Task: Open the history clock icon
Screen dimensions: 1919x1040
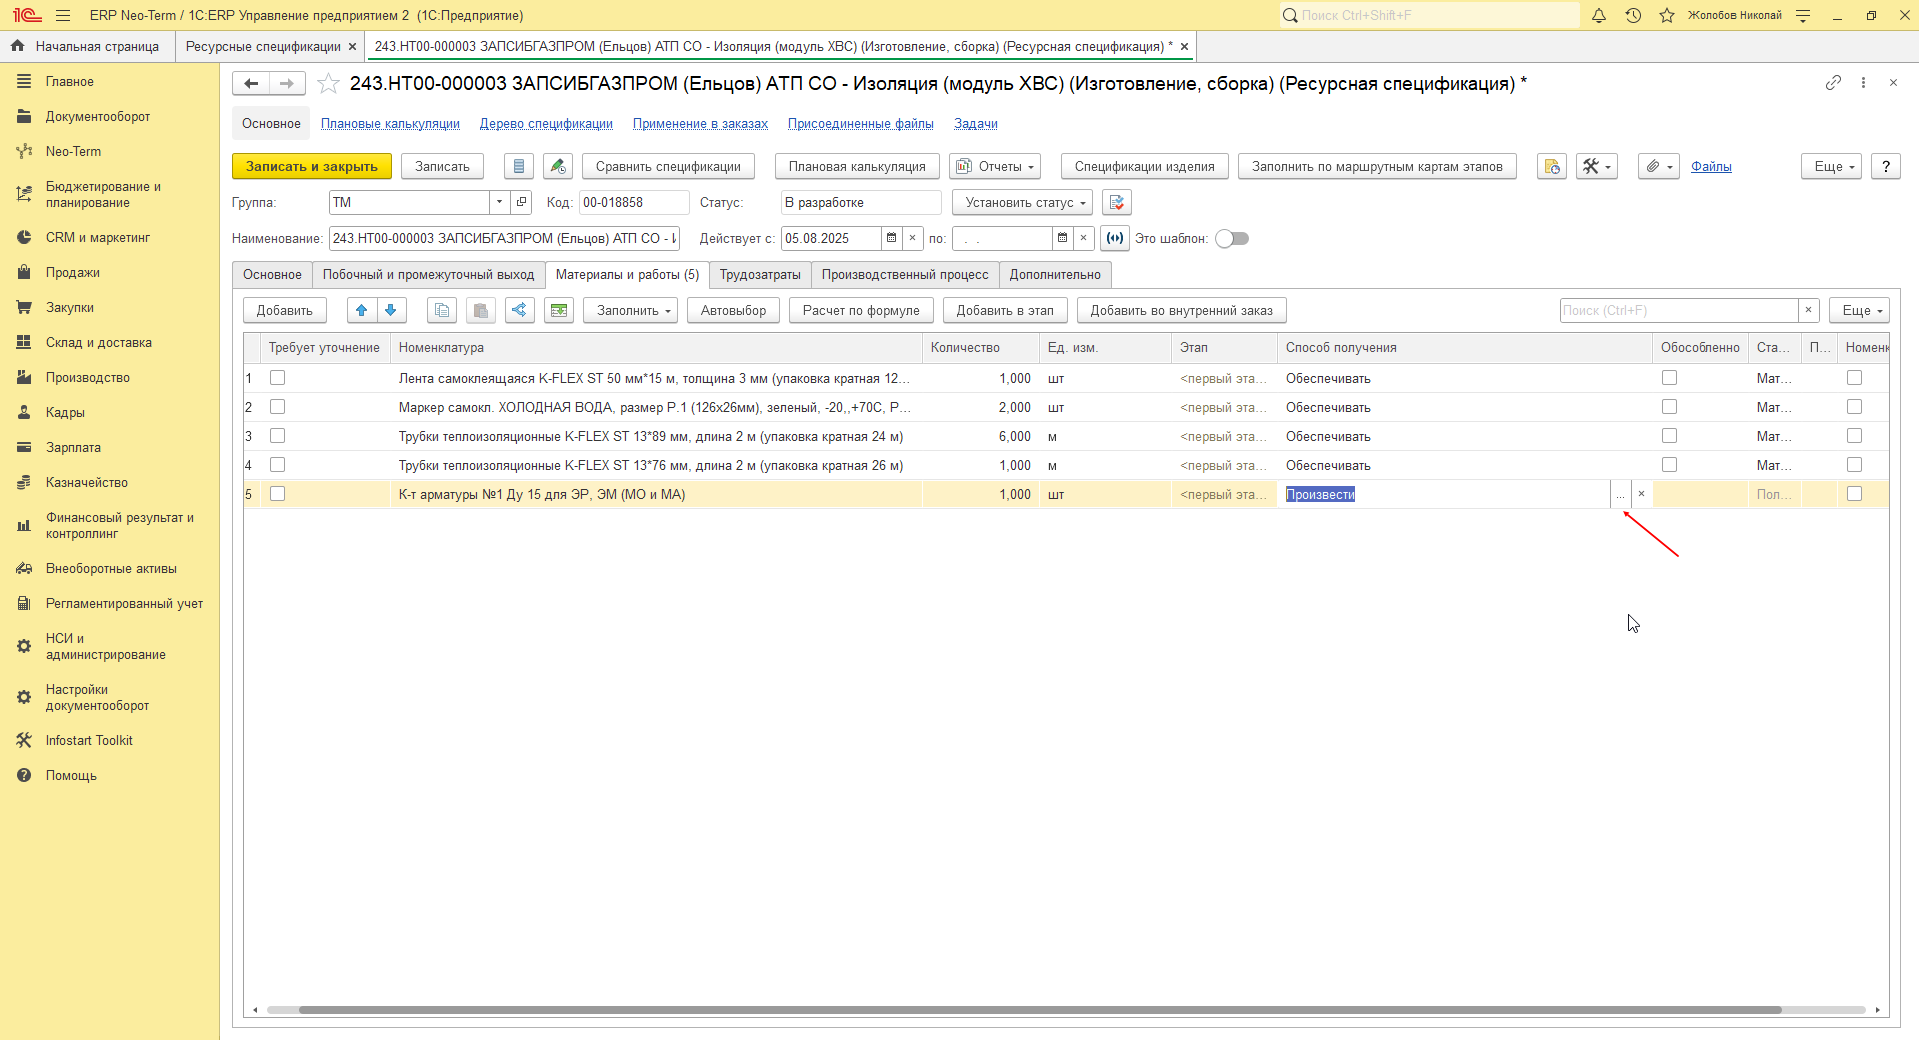Action: [x=1633, y=15]
